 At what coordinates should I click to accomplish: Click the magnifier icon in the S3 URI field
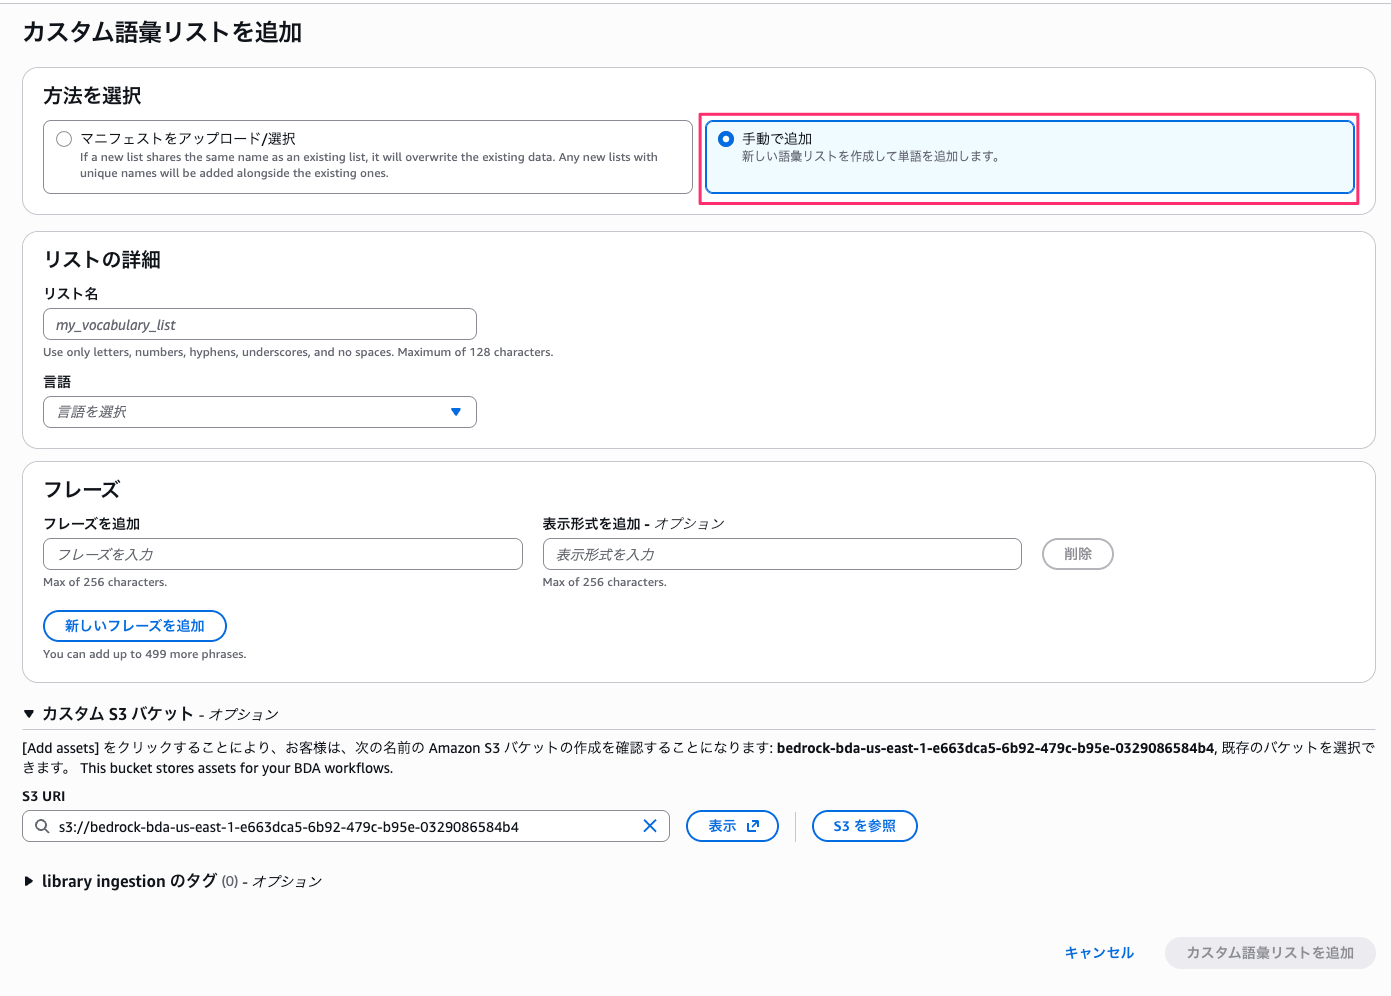coord(41,826)
